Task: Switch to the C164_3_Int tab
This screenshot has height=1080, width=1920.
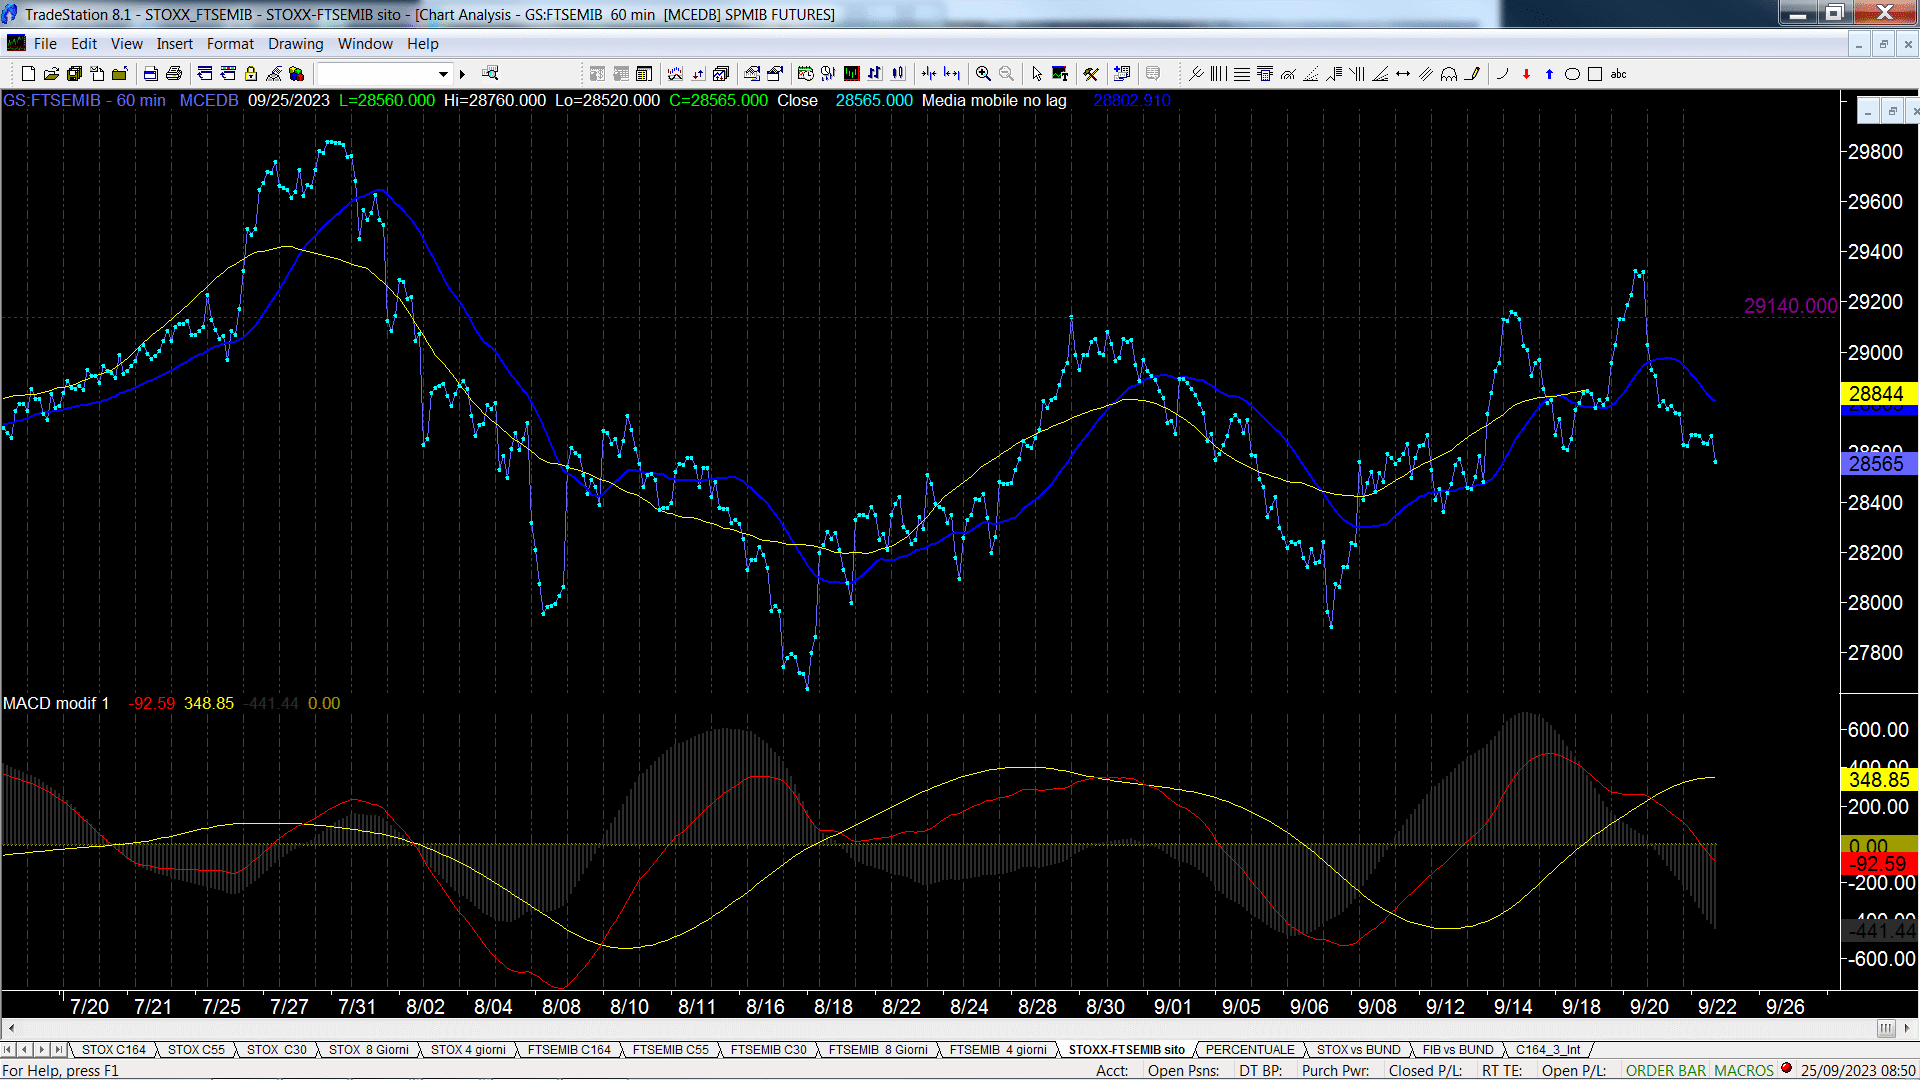Action: coord(1548,1050)
